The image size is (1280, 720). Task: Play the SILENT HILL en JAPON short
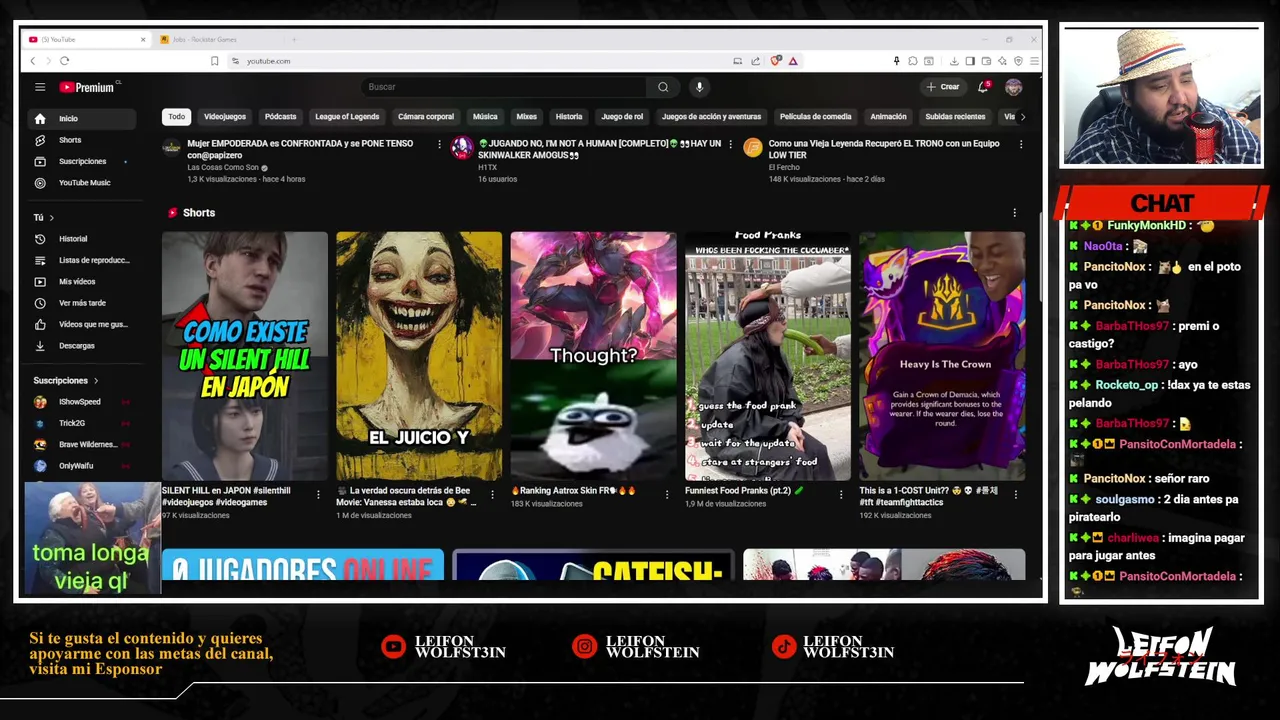[x=245, y=356]
